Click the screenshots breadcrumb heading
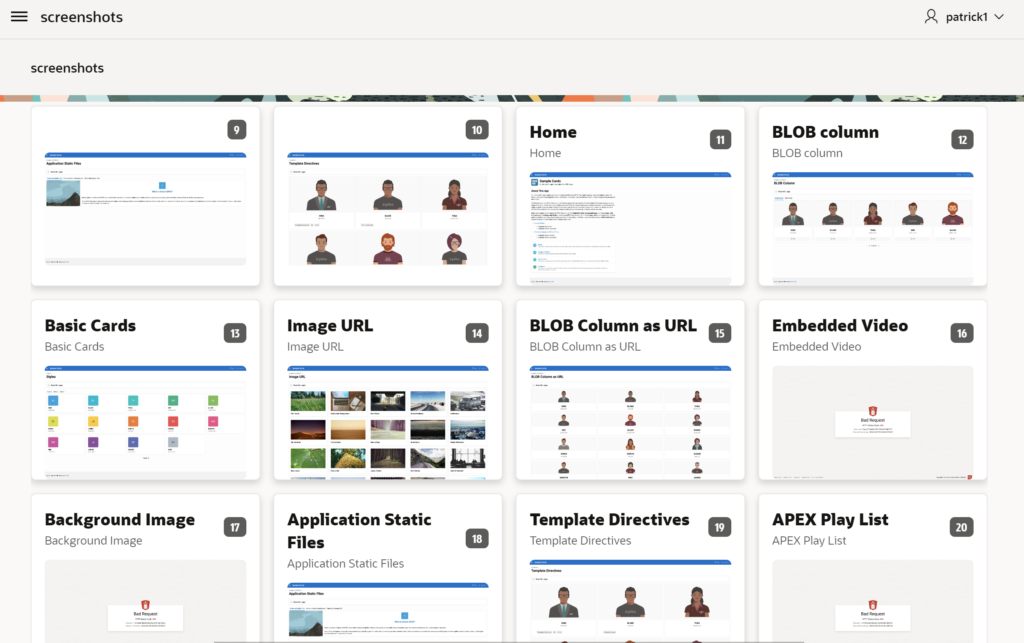Screen dimensions: 1024x643 pos(67,68)
